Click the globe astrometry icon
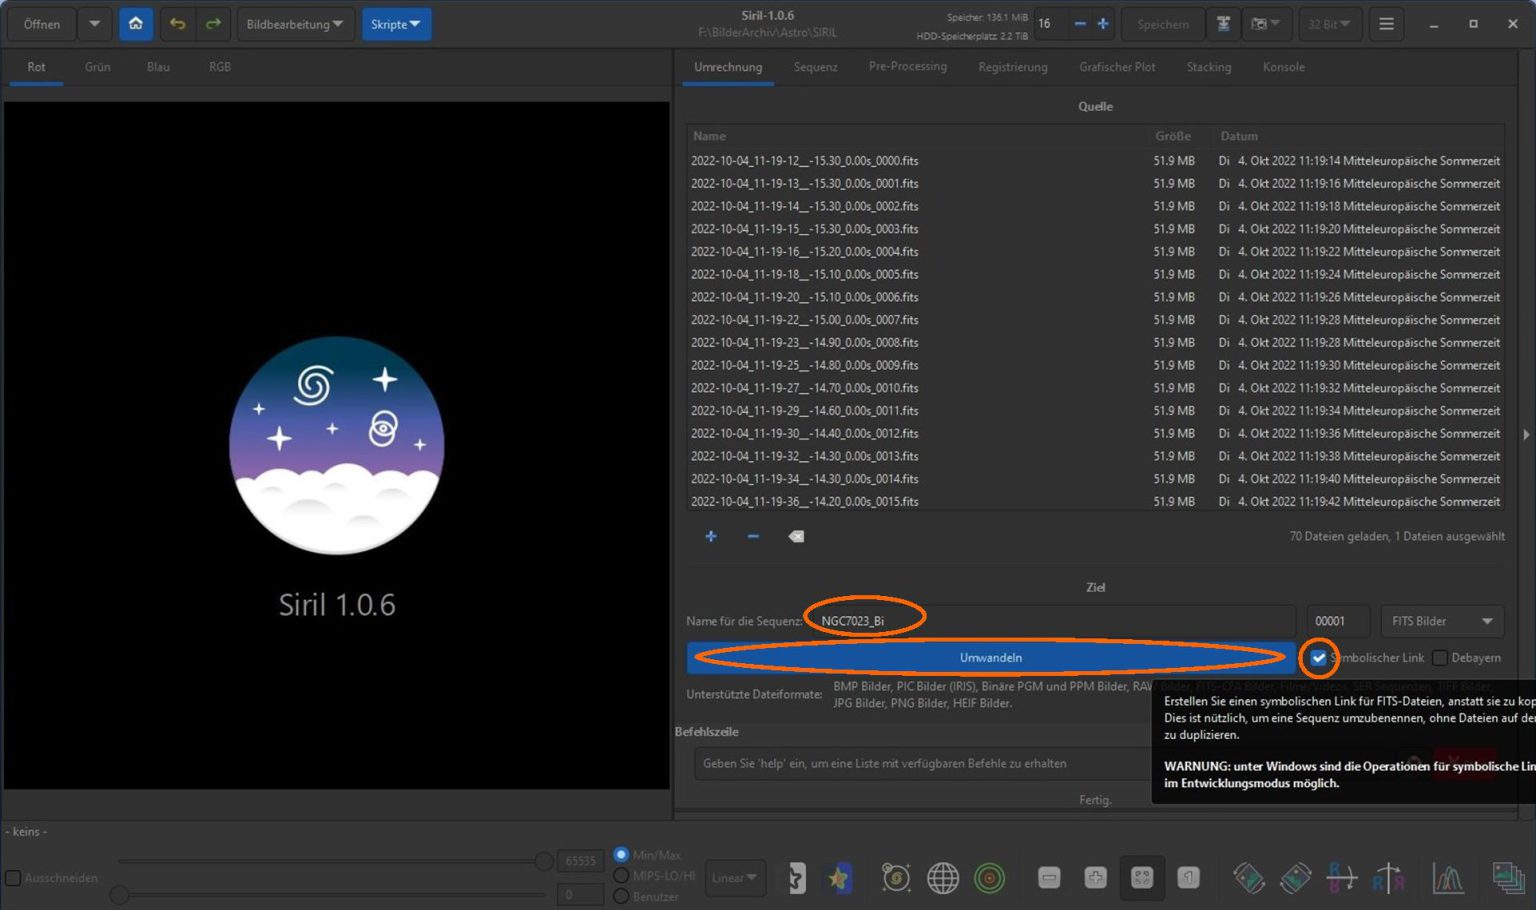 pos(942,878)
